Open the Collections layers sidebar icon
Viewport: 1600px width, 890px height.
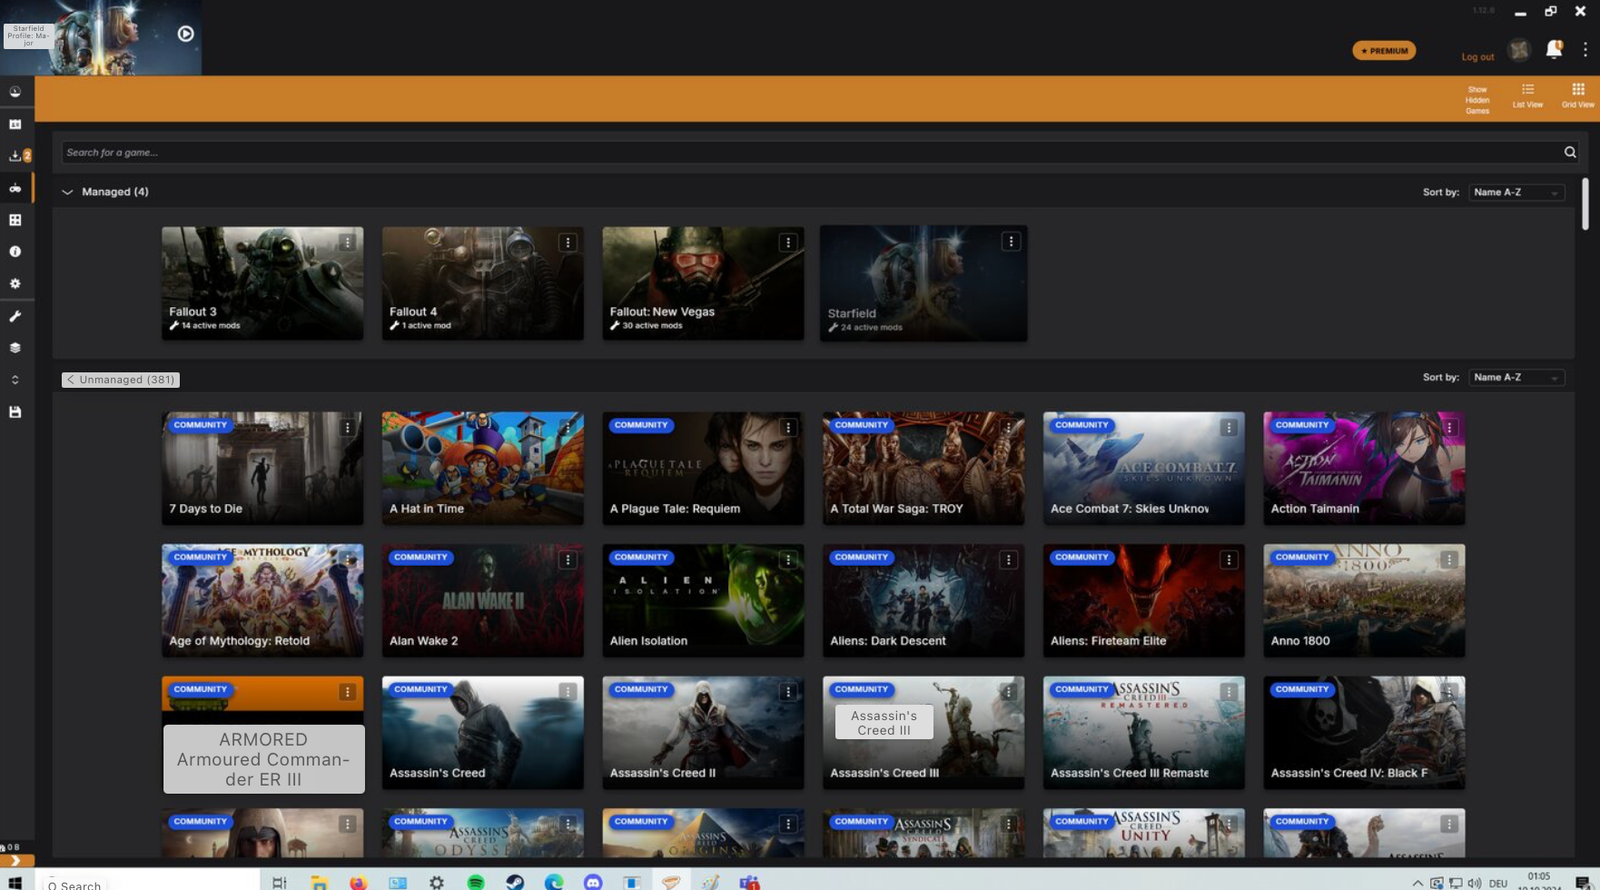click(x=15, y=348)
